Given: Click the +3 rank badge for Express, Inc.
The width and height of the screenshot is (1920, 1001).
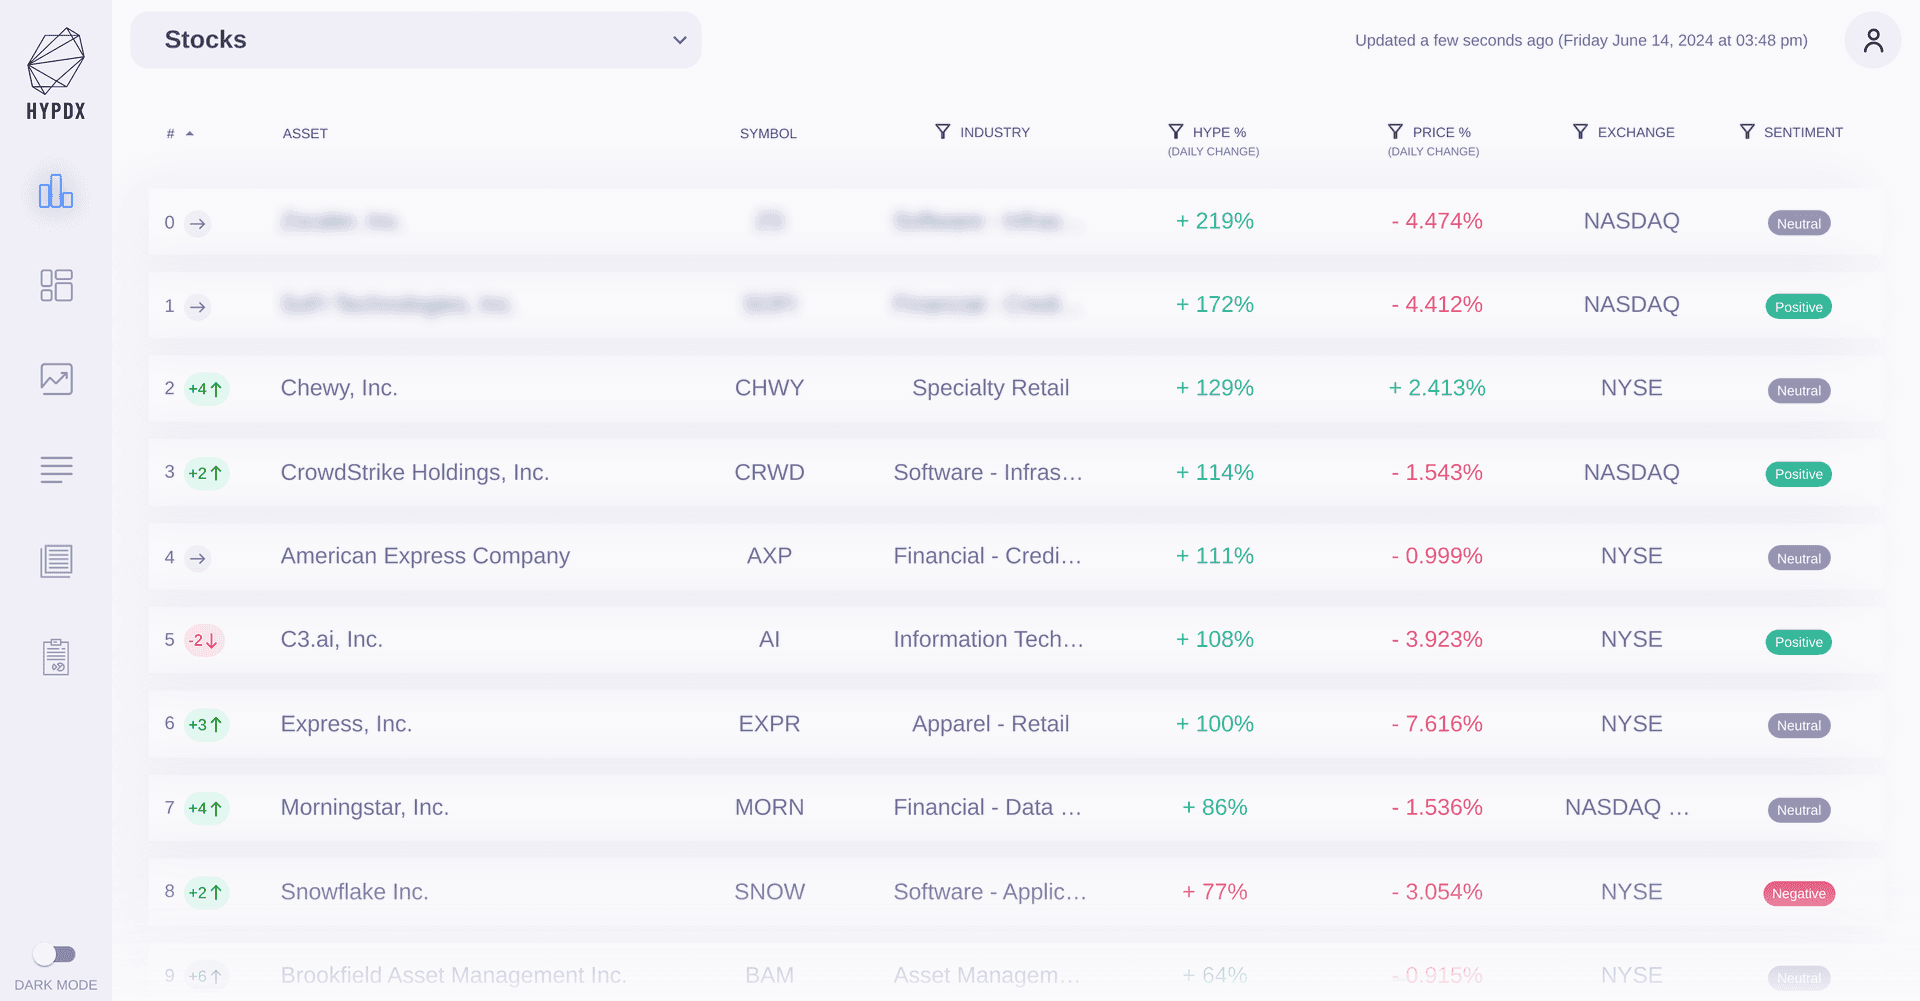Looking at the screenshot, I should tap(206, 724).
